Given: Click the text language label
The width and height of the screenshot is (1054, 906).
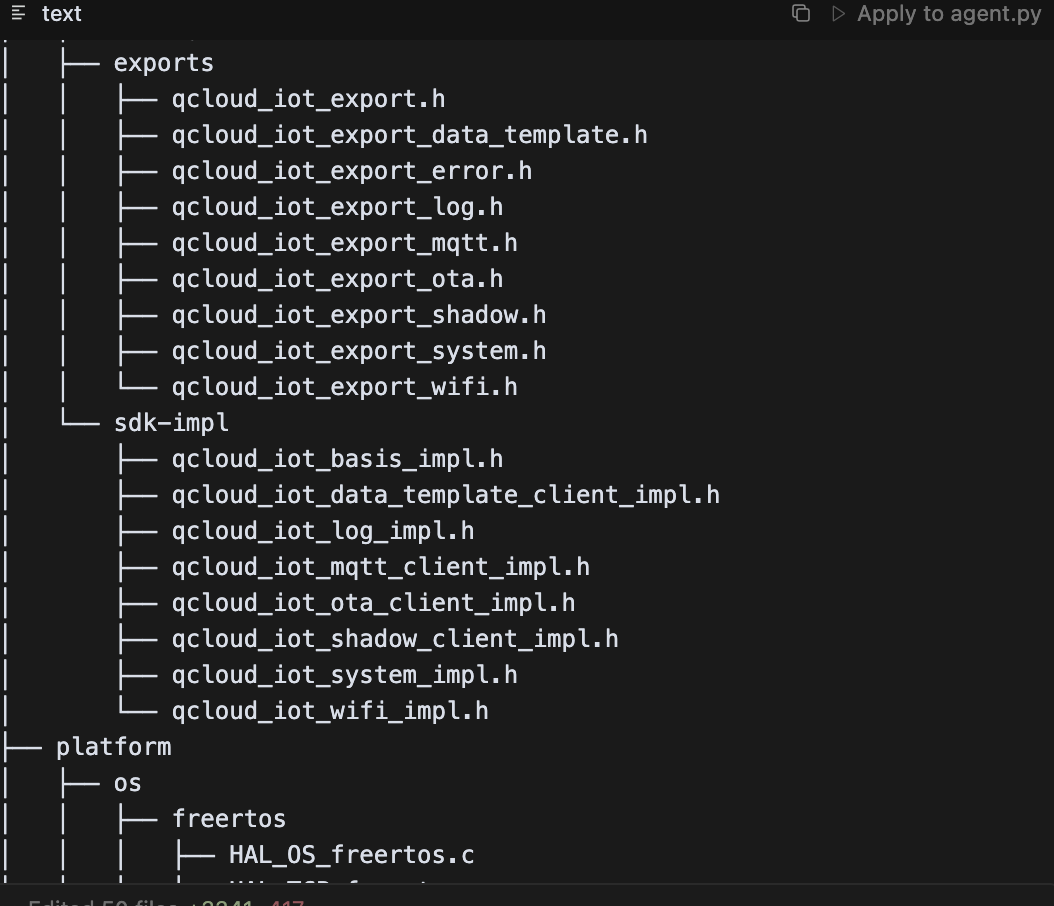Looking at the screenshot, I should [x=62, y=14].
